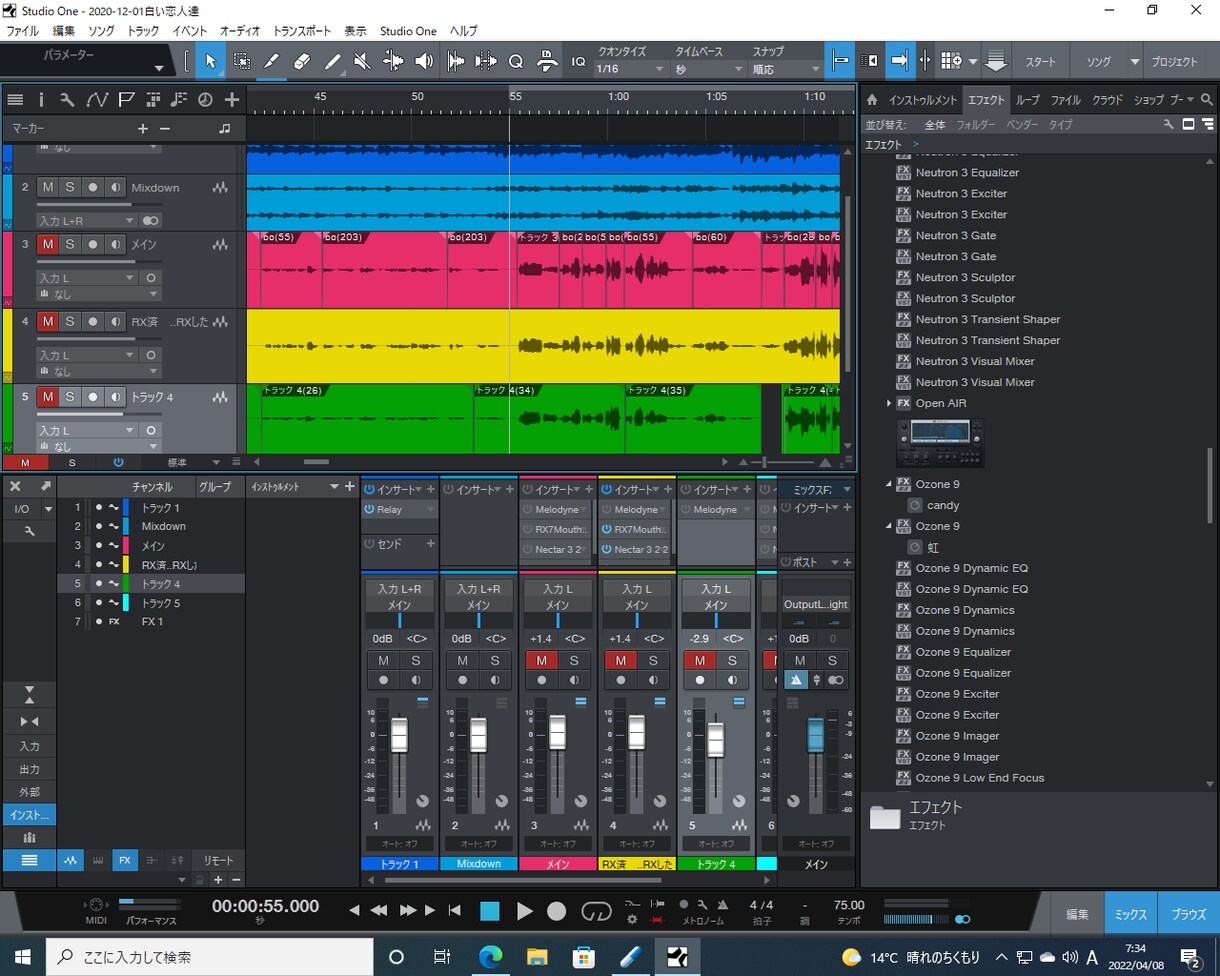The image size is (1220, 976).
Task: Collapse the Ozone 9 entry containing candy
Action: point(889,484)
